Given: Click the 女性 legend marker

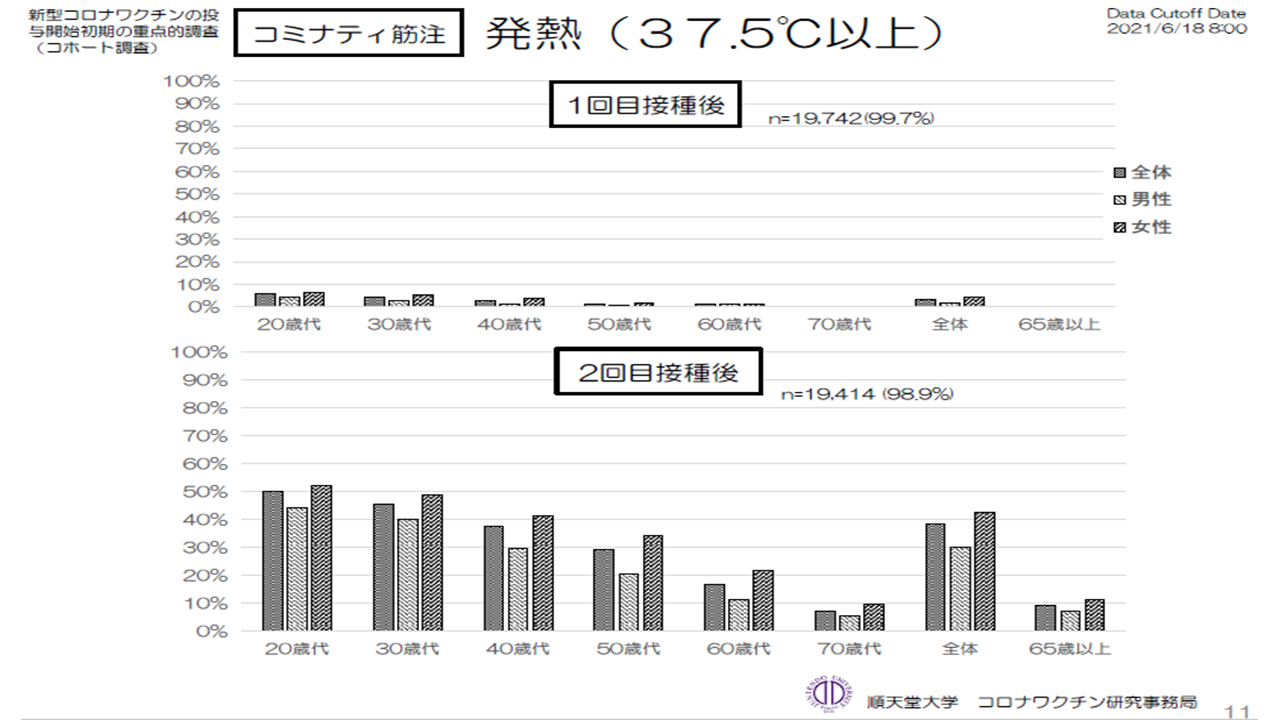Looking at the screenshot, I should (x=1119, y=228).
